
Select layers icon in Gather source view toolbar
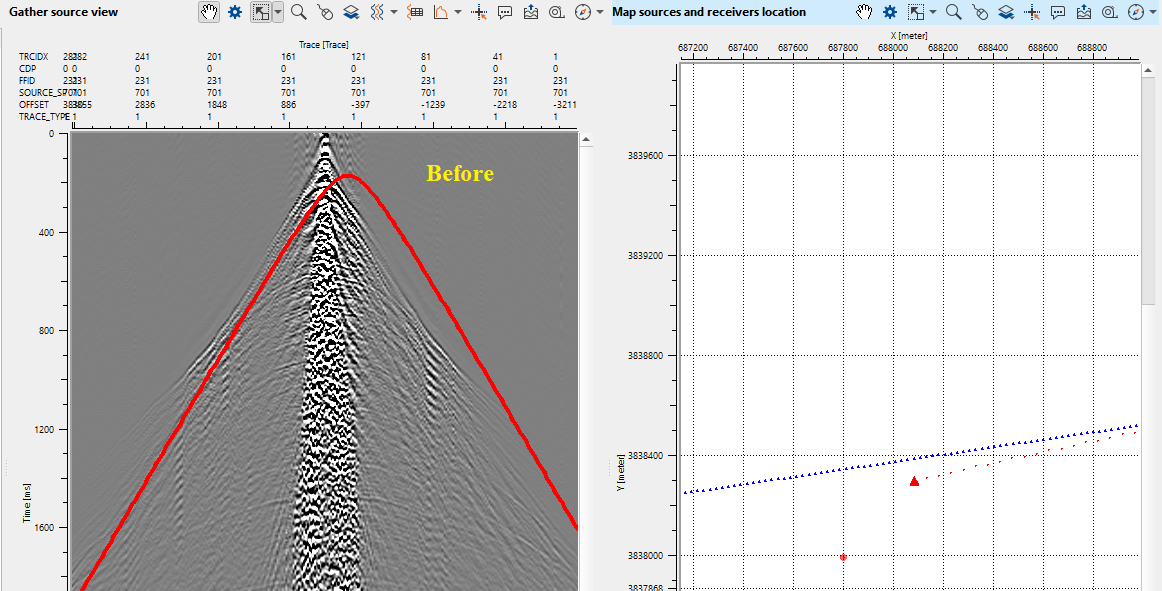coord(351,12)
